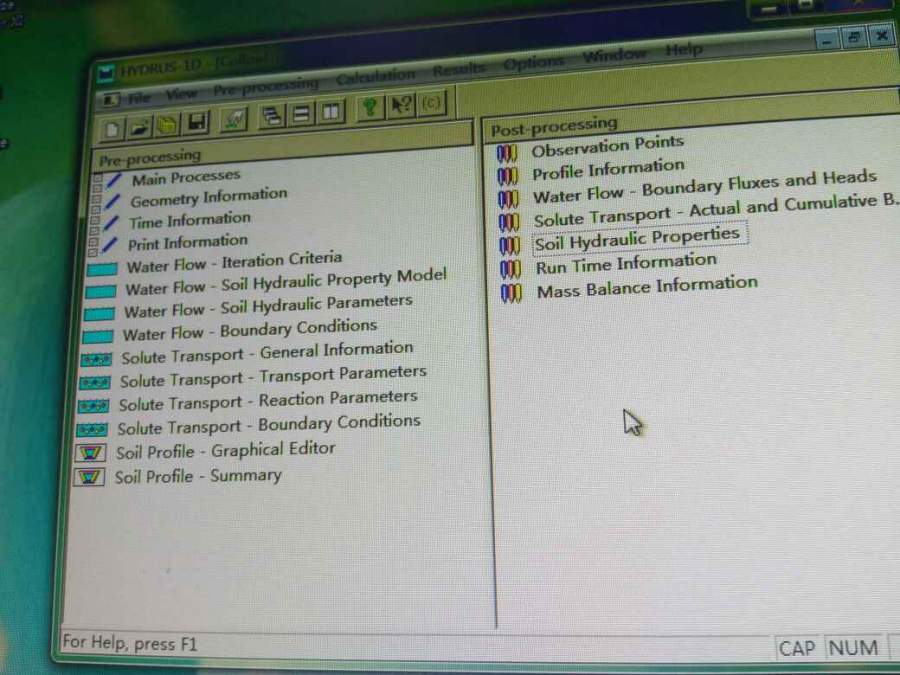Click the notebook icon beside Main Processes
Viewport: 900px width, 675px height.
click(x=108, y=182)
